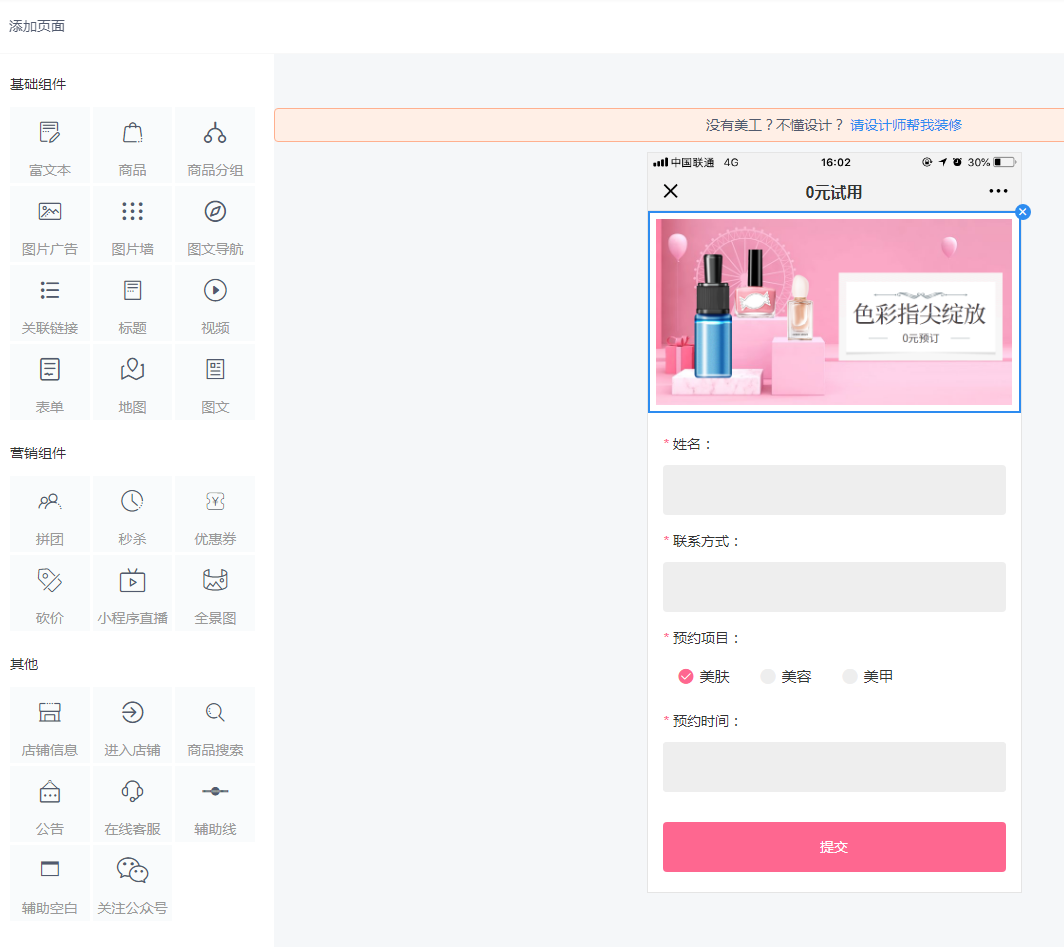Insert the 视频 video component
The image size is (1064, 947).
point(215,303)
